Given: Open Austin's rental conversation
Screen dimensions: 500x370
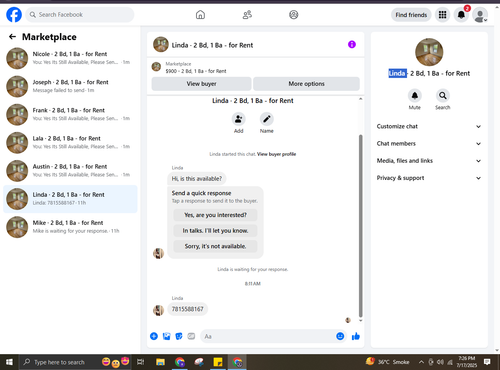Looking at the screenshot, I should point(70,171).
